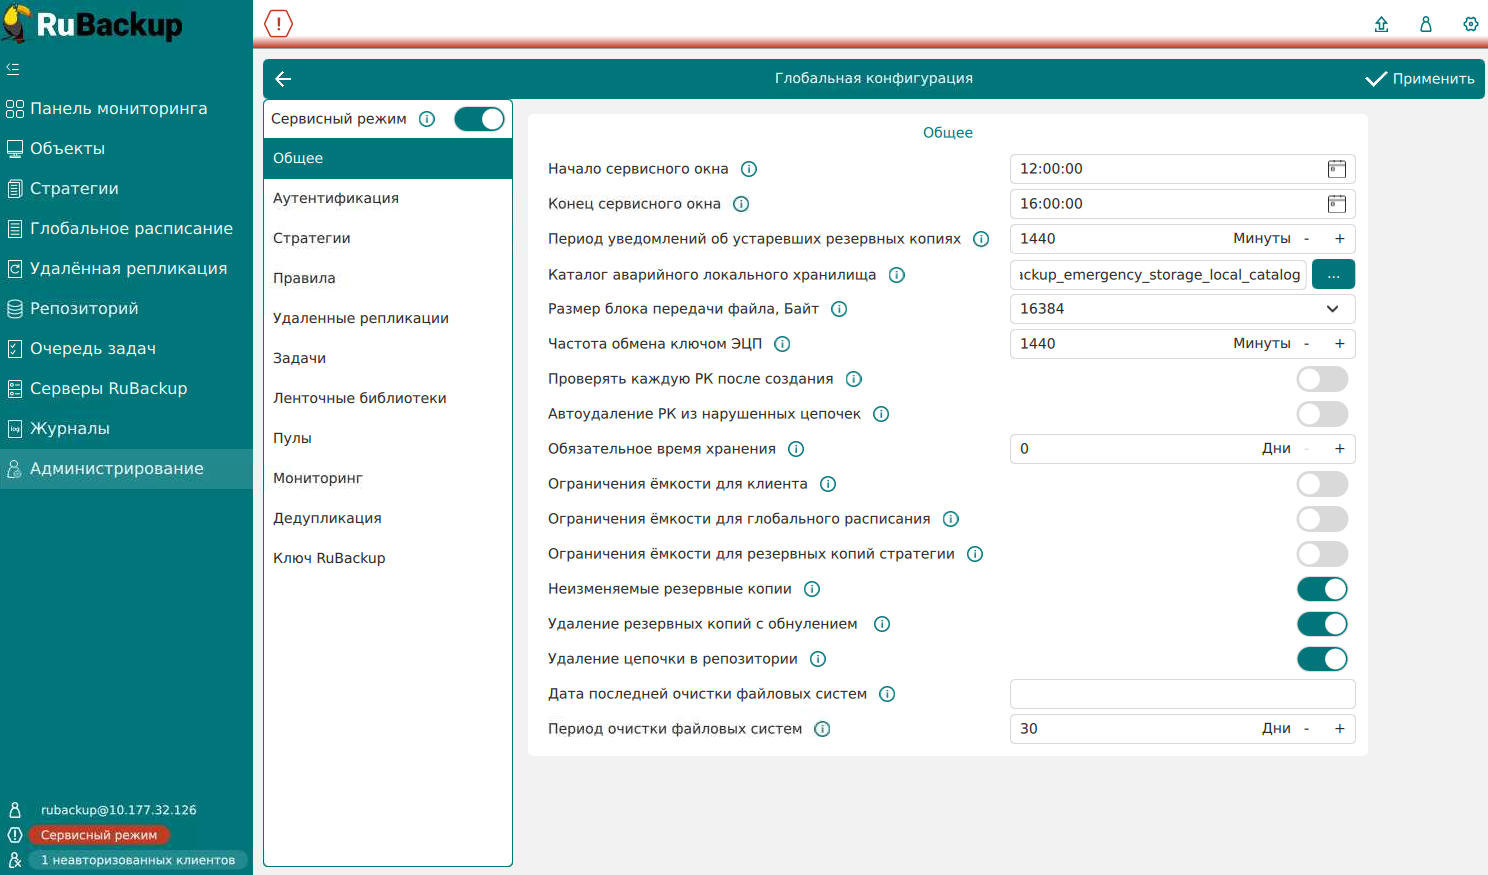Decrease Период уведомлений minutes with minus
The width and height of the screenshot is (1488, 875).
[1307, 239]
